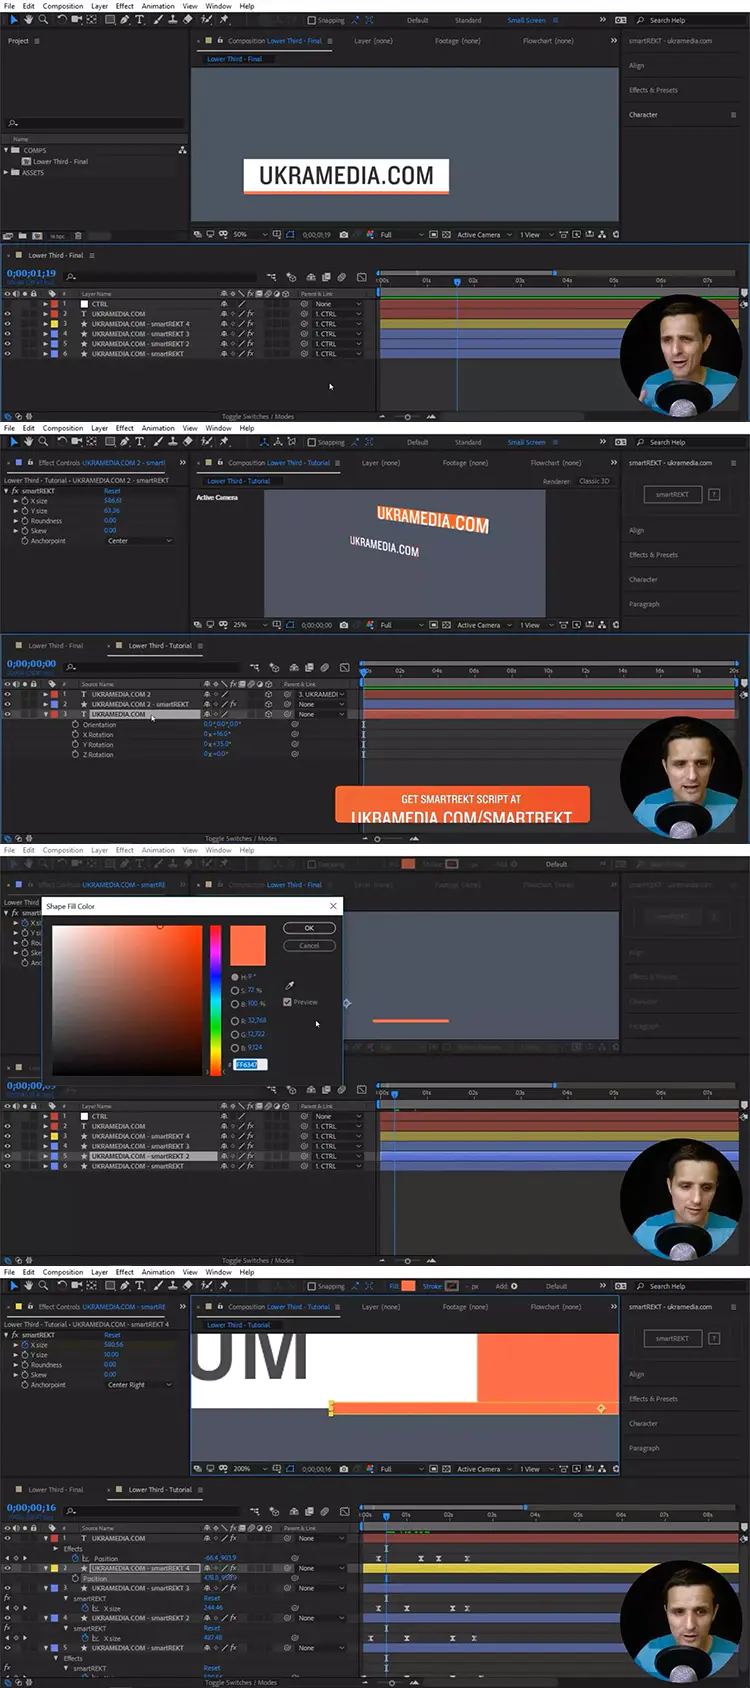This screenshot has height=1688, width=750.
Task: Select the R red radio button
Action: (x=235, y=1021)
